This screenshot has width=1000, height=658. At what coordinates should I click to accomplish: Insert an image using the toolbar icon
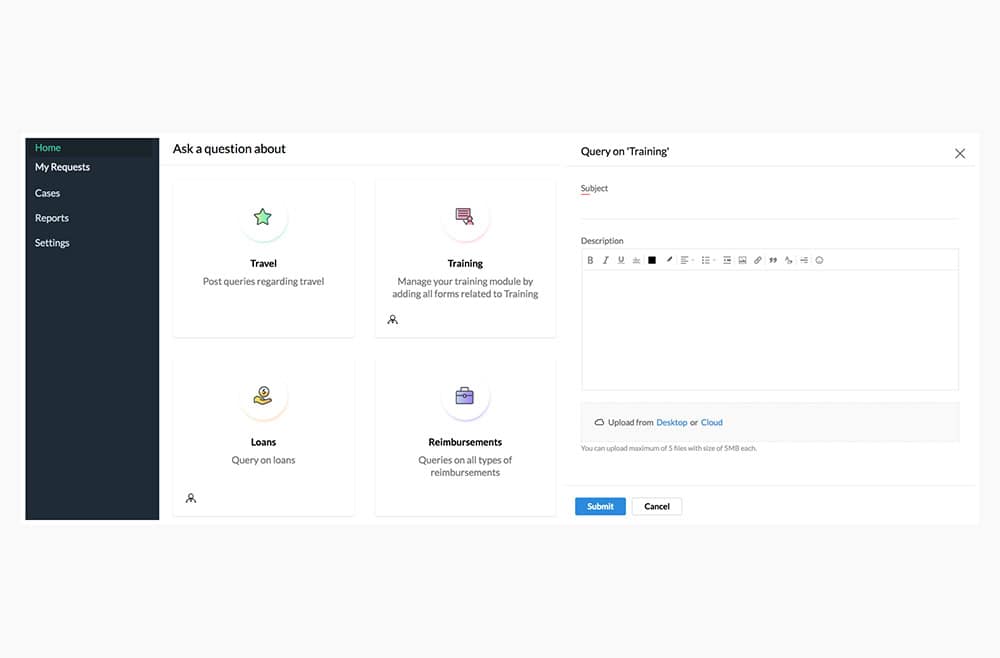tap(742, 260)
